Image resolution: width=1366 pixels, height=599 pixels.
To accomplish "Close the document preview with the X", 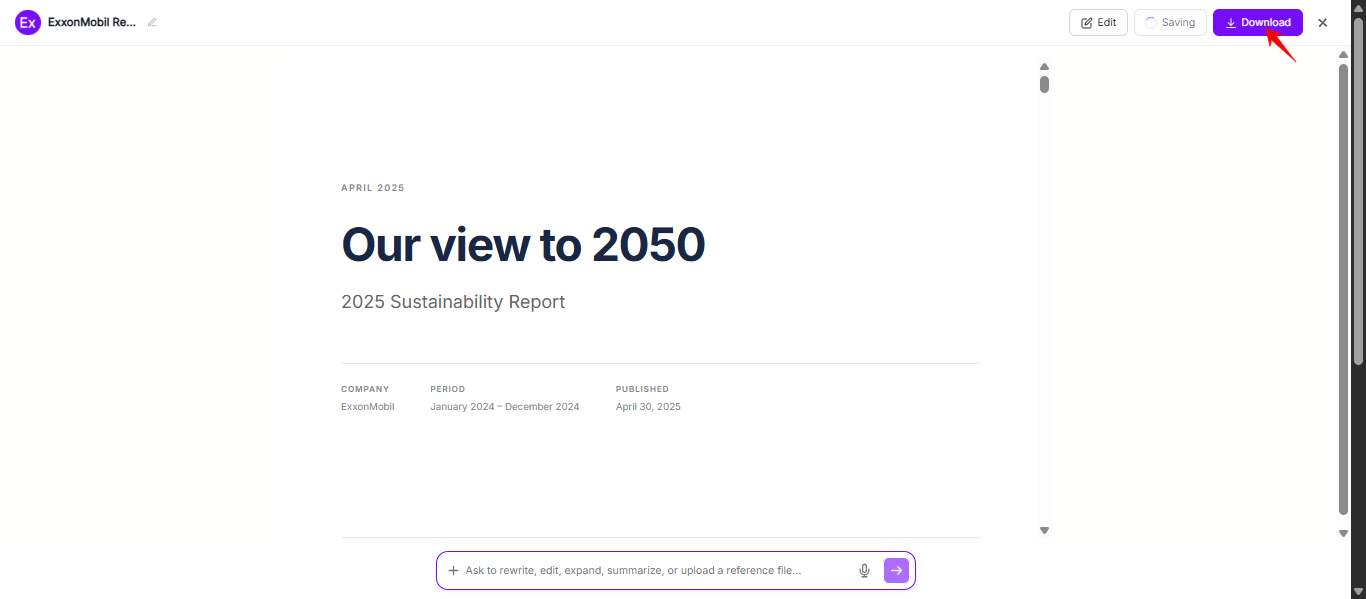I will pyautogui.click(x=1322, y=23).
